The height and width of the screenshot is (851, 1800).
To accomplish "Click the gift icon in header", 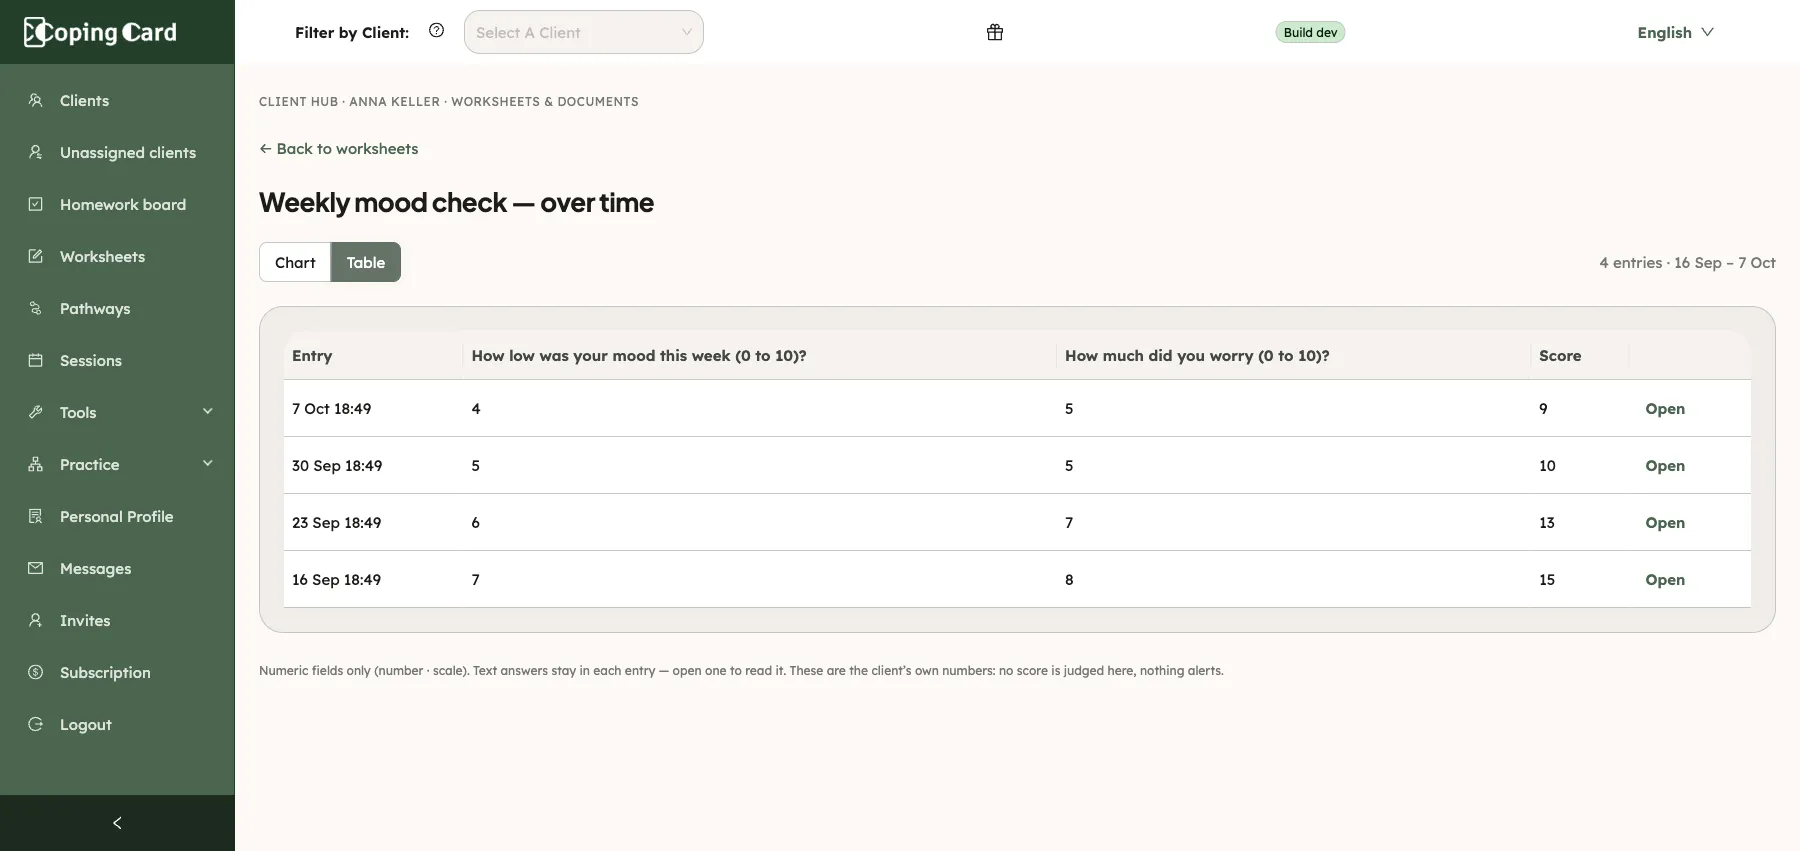I will 995,32.
